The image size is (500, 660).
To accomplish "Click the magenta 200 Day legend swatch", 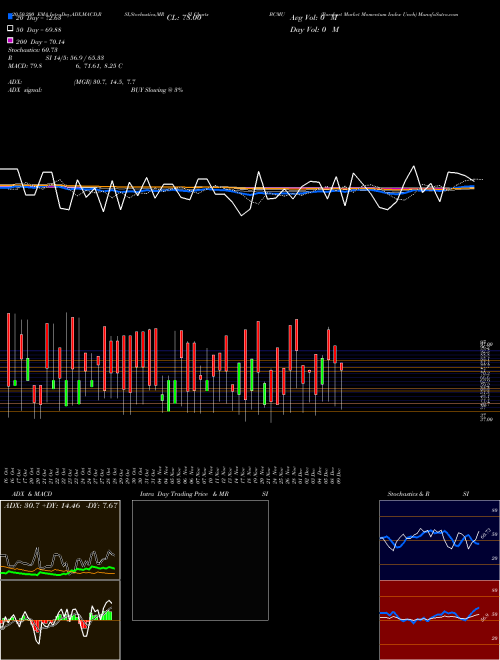I will pos(10,40).
